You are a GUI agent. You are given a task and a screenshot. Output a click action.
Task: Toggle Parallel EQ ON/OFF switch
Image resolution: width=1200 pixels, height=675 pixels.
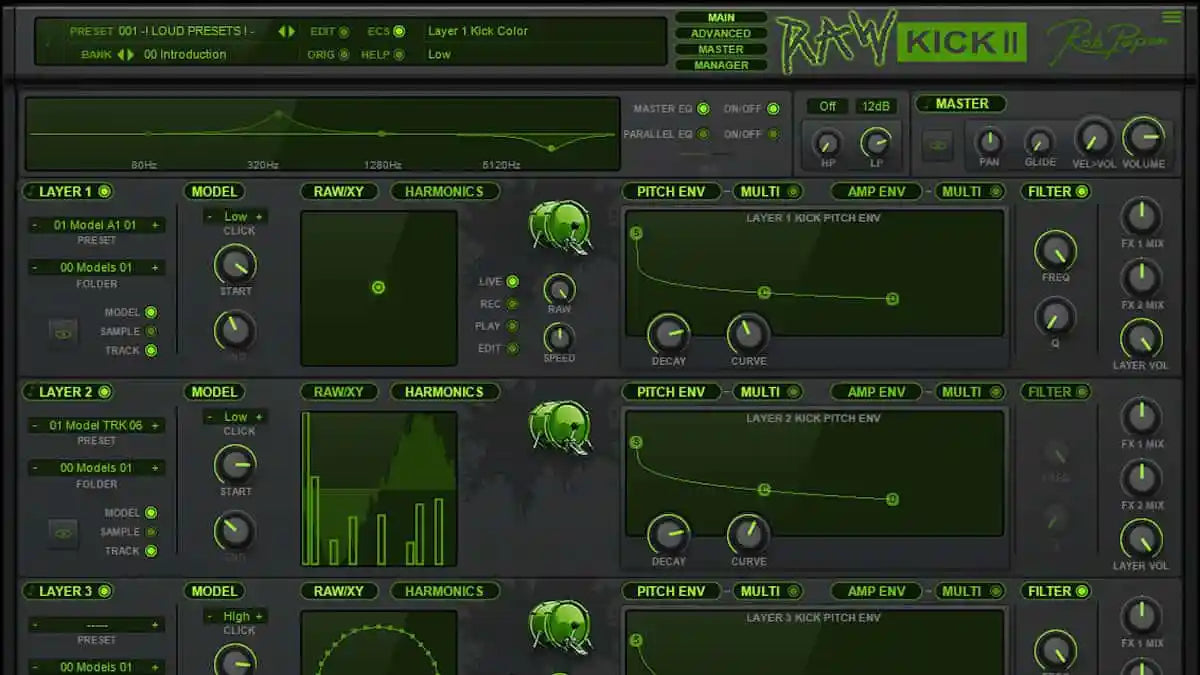coord(773,134)
